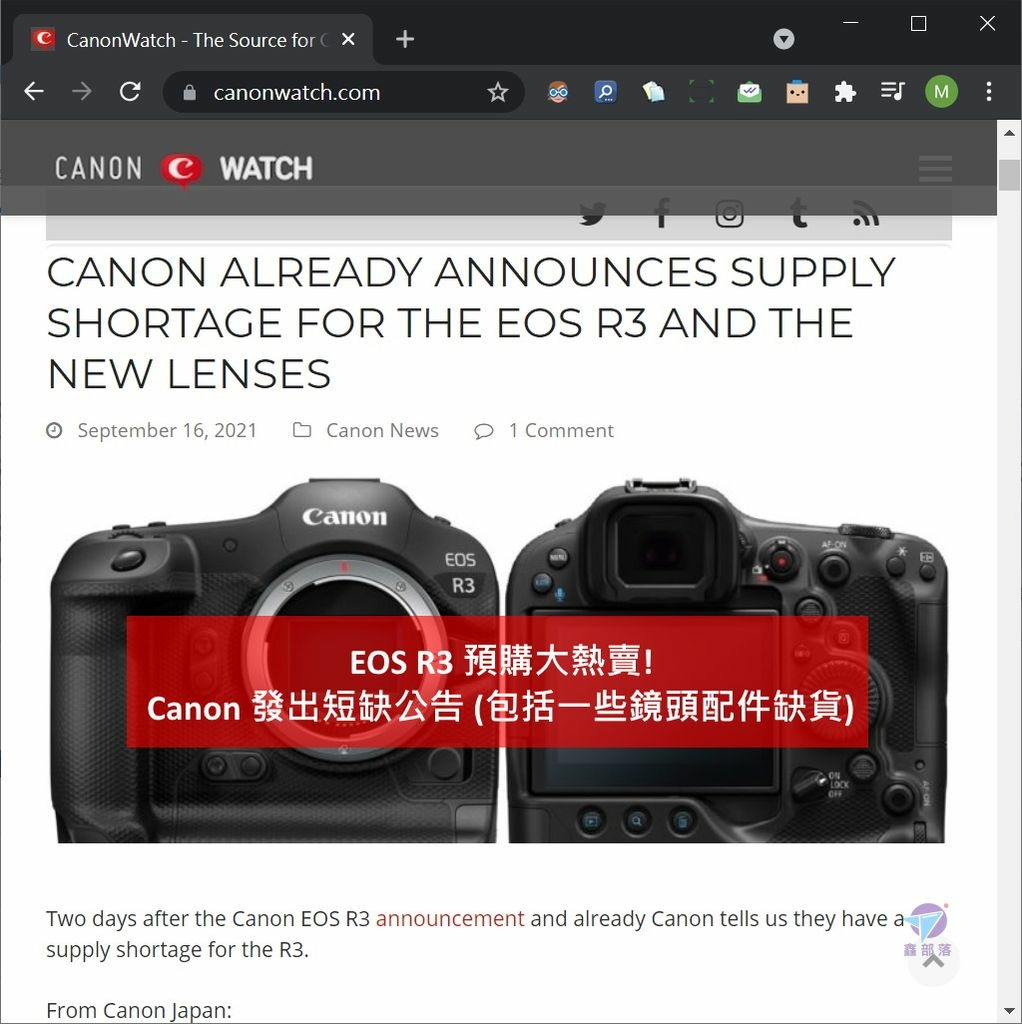Open the 1 Comment link
The width and height of the screenshot is (1022, 1024).
[561, 430]
